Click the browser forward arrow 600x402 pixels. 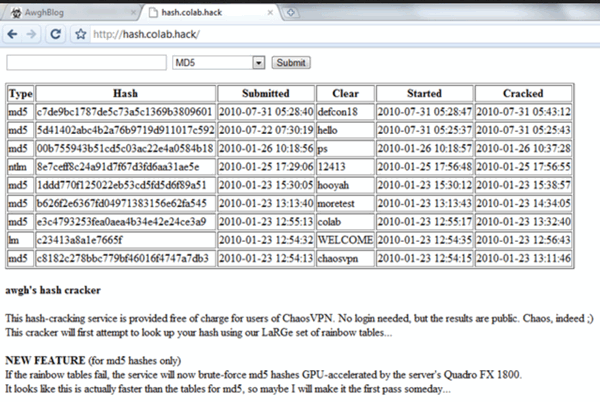point(31,34)
